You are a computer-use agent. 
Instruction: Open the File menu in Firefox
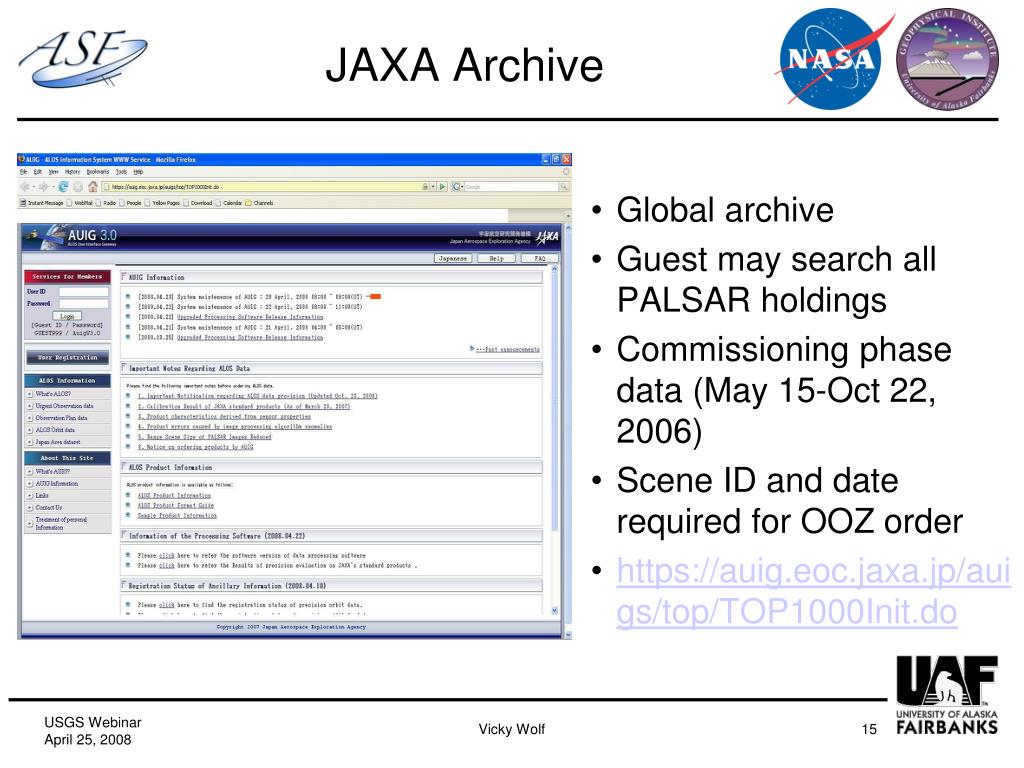(24, 172)
